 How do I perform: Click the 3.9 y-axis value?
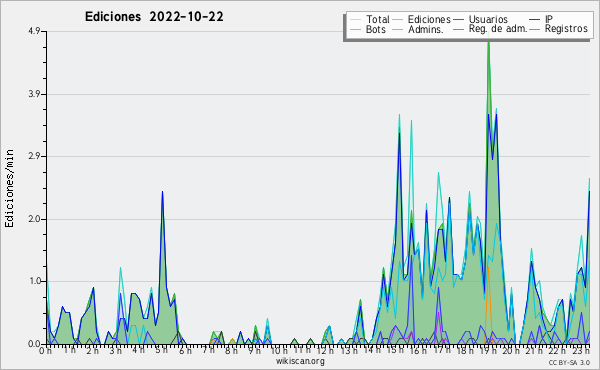coord(34,94)
